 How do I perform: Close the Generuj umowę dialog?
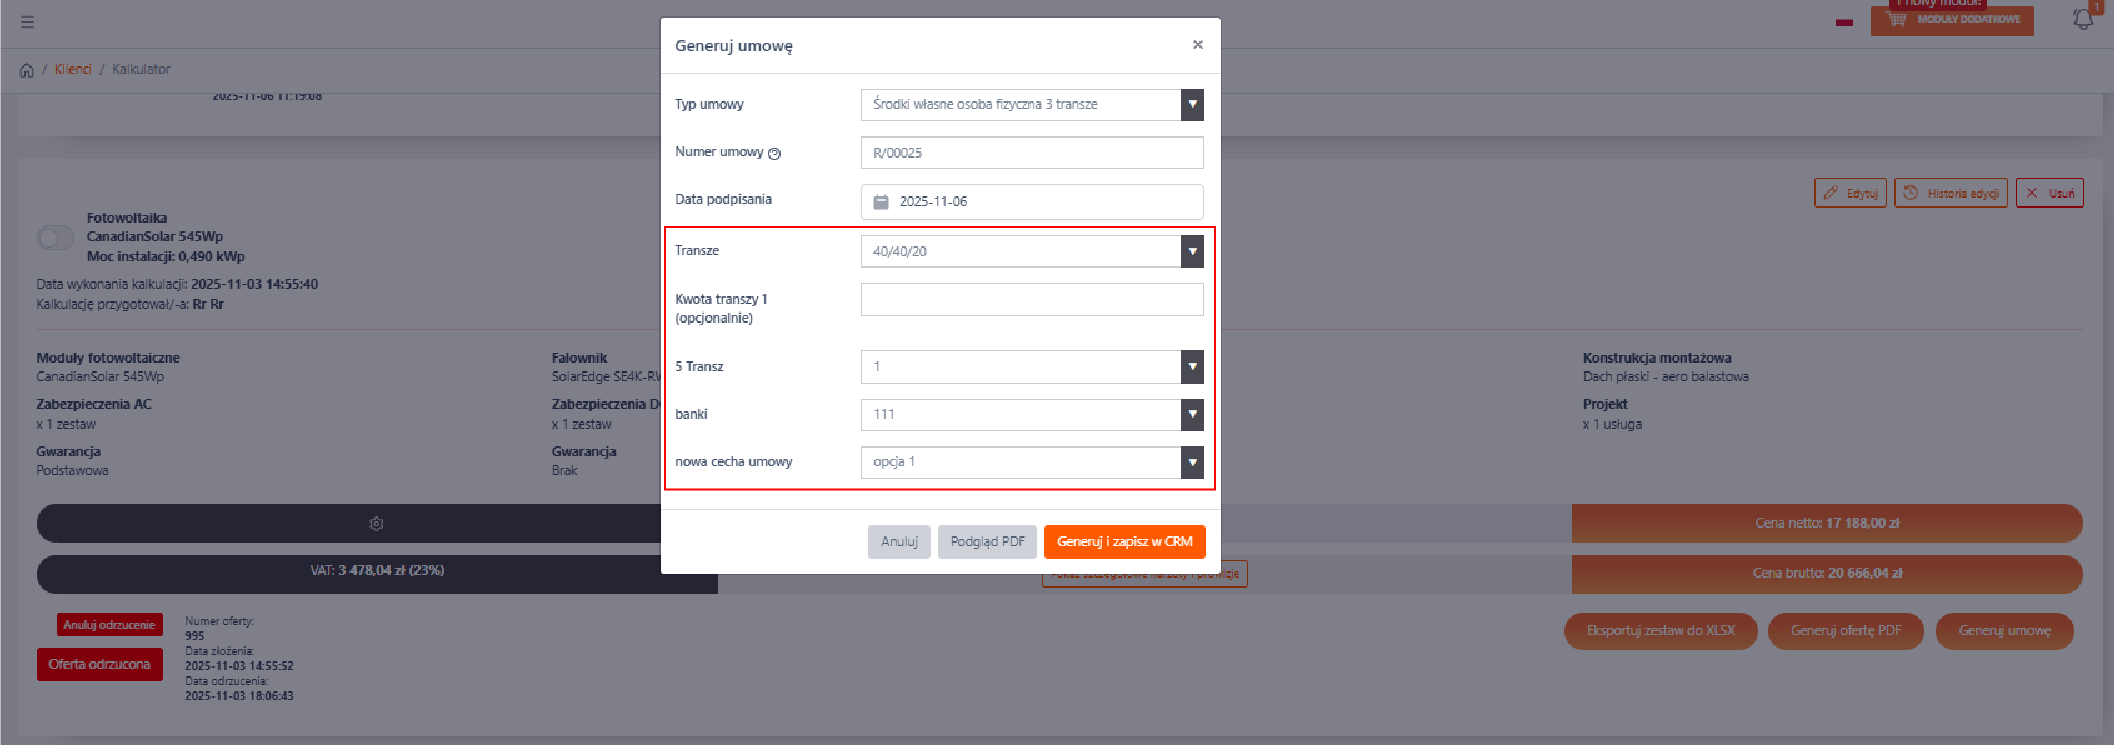click(x=1197, y=45)
